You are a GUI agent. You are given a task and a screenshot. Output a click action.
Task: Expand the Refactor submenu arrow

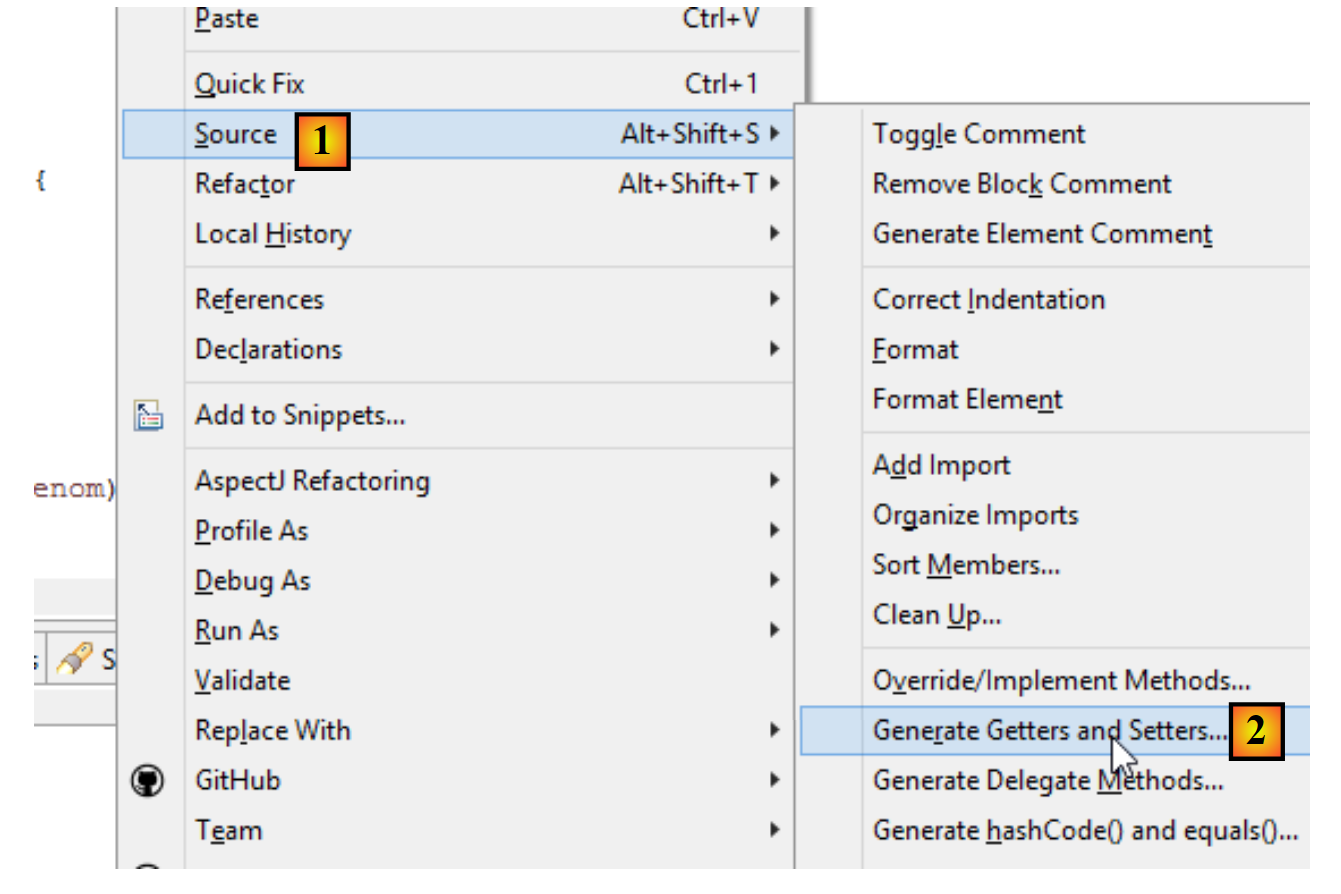(x=775, y=184)
